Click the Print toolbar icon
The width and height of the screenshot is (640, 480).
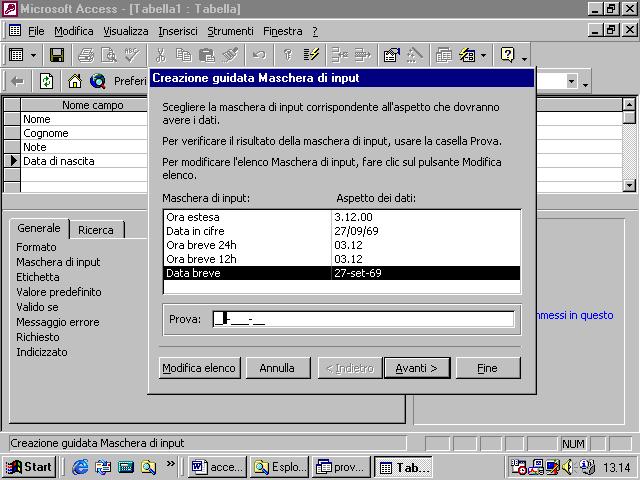coord(86,55)
